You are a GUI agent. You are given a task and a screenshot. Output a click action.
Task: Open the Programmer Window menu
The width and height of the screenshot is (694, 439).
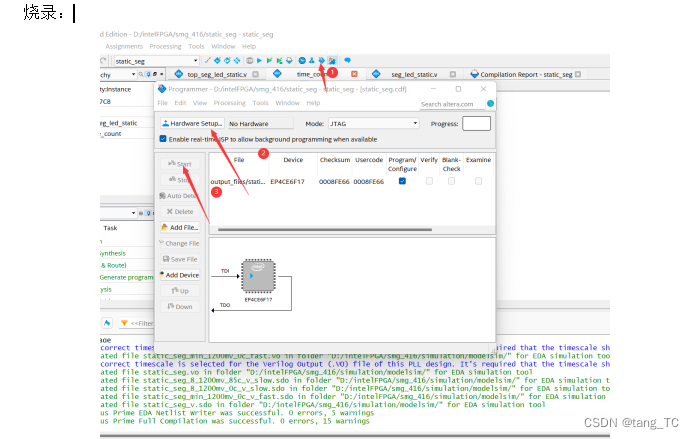pos(288,103)
